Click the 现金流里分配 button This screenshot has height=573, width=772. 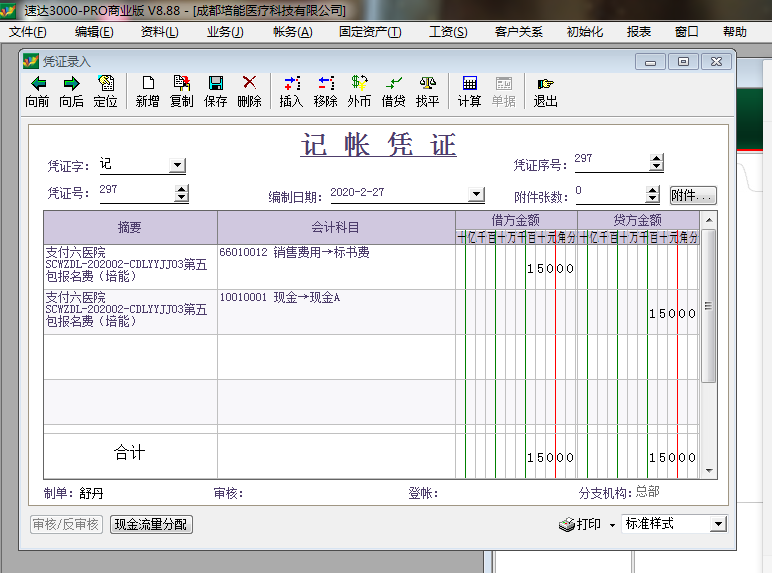click(x=151, y=524)
